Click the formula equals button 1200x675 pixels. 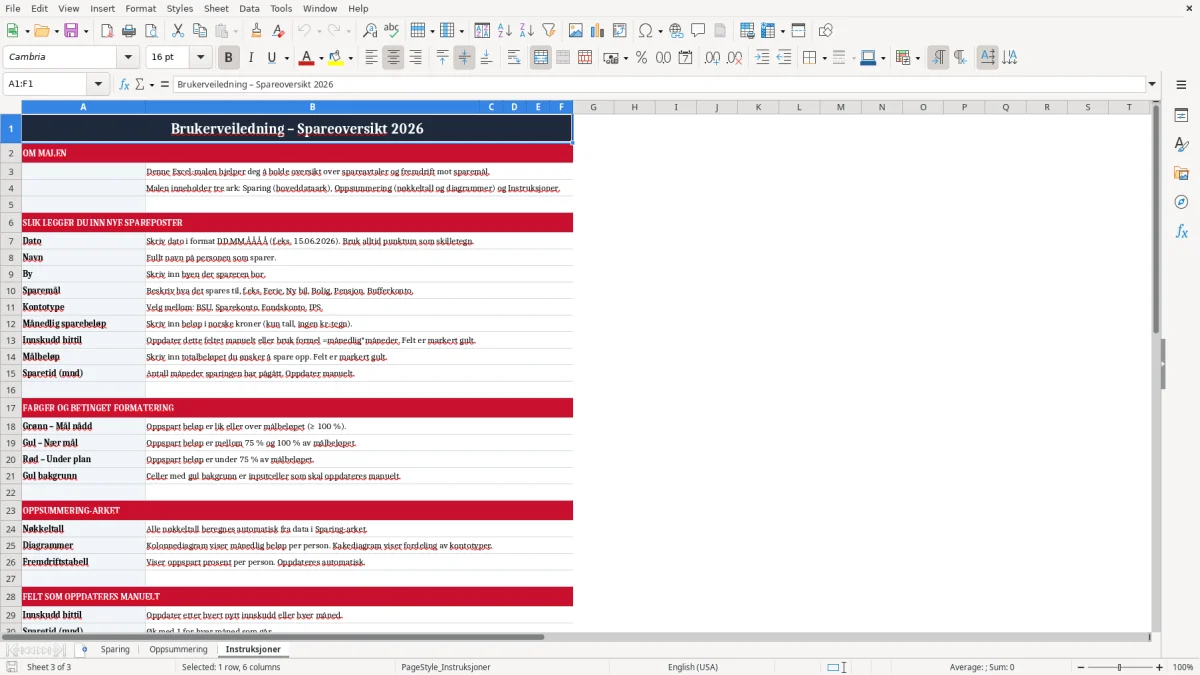point(165,84)
